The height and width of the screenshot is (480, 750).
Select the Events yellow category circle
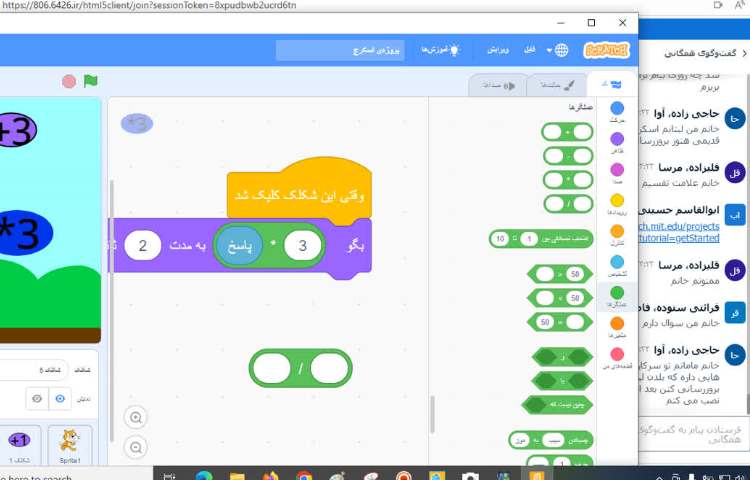(x=617, y=200)
